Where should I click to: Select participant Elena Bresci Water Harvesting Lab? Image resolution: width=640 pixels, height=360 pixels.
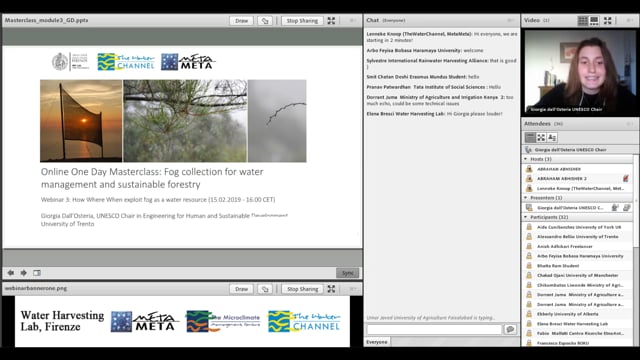(578, 324)
